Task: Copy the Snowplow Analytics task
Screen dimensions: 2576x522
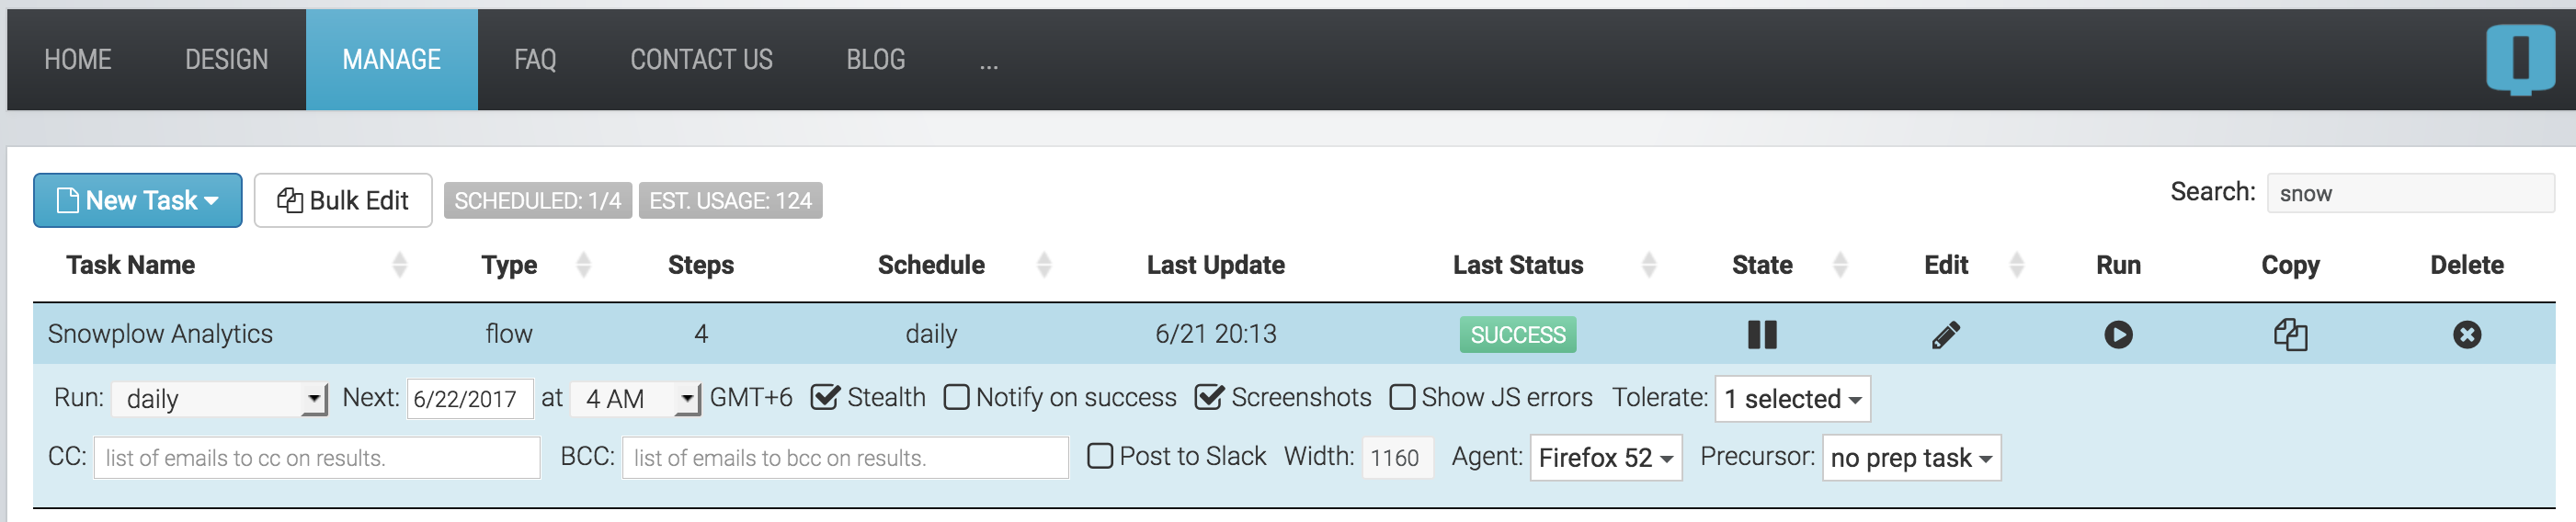Action: 2290,334
